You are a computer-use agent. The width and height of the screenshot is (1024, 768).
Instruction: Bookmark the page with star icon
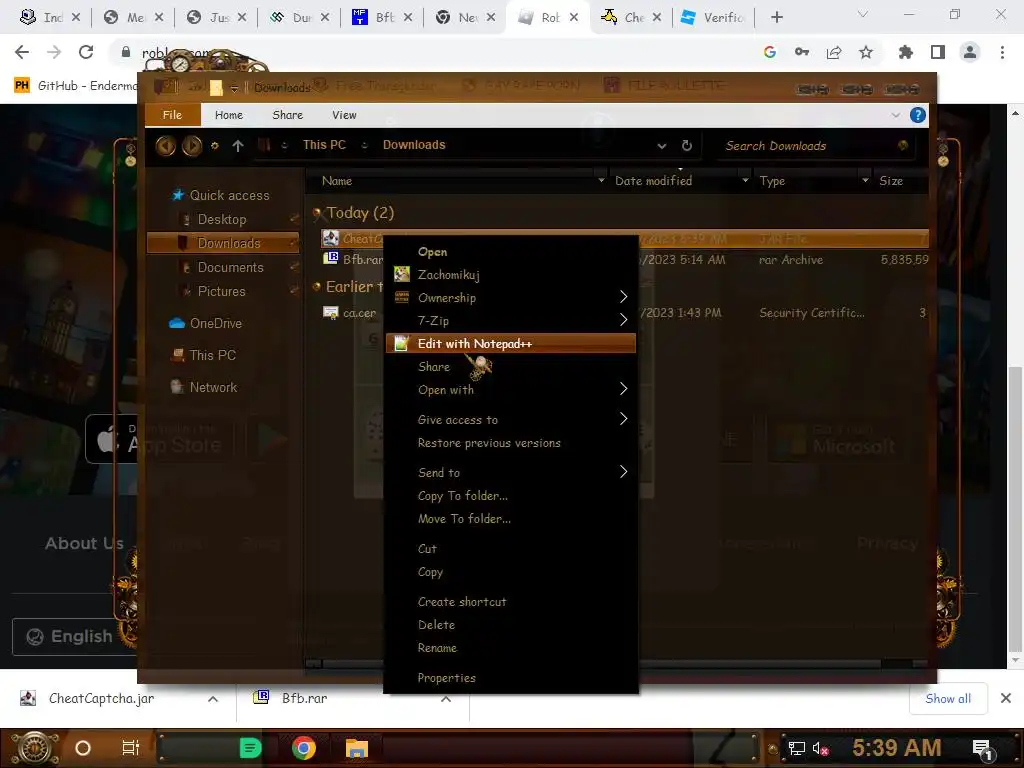pyautogui.click(x=866, y=52)
